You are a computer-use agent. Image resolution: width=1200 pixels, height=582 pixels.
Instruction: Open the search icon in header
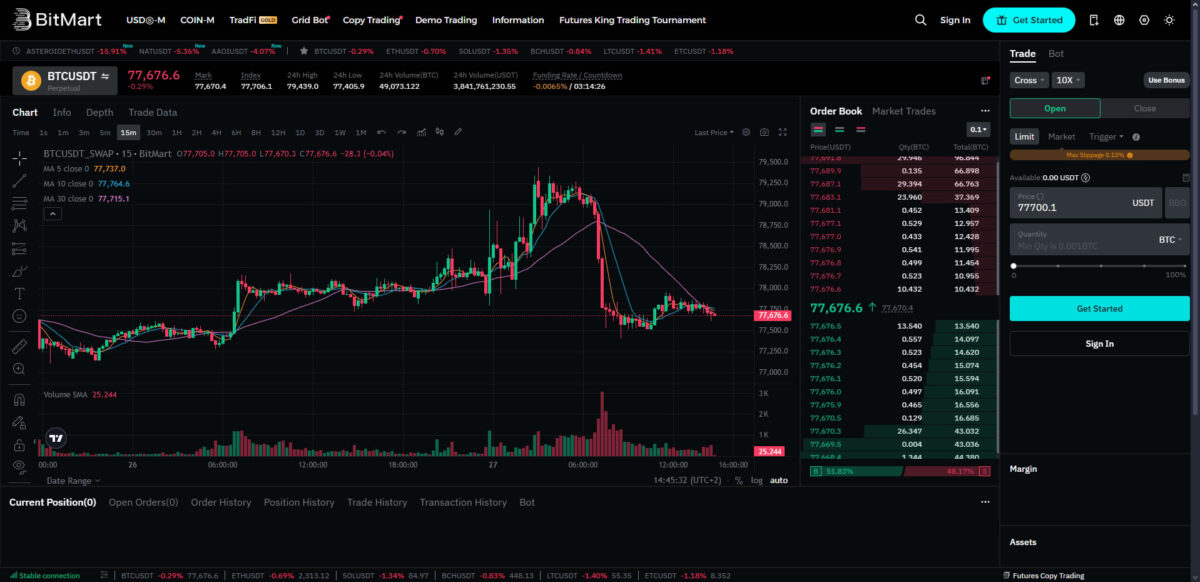pyautogui.click(x=921, y=20)
